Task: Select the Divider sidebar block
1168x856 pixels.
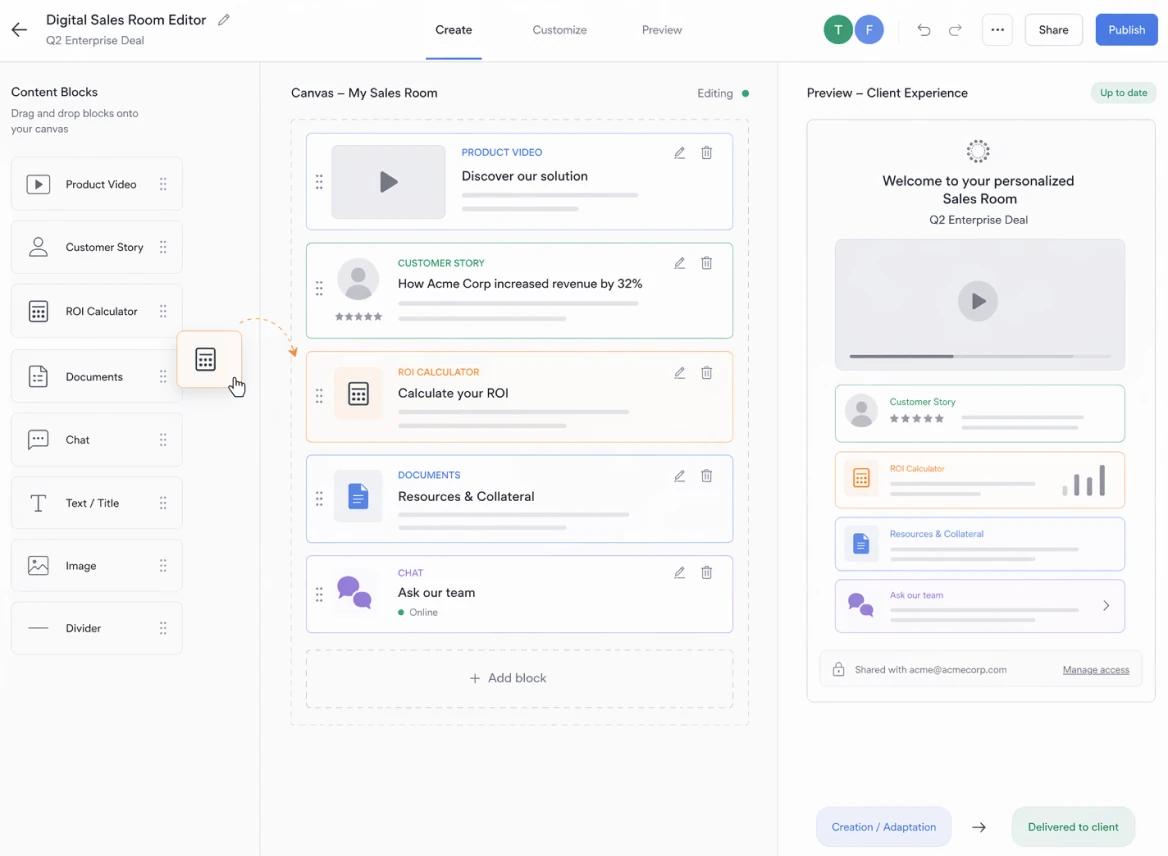Action: click(x=97, y=628)
